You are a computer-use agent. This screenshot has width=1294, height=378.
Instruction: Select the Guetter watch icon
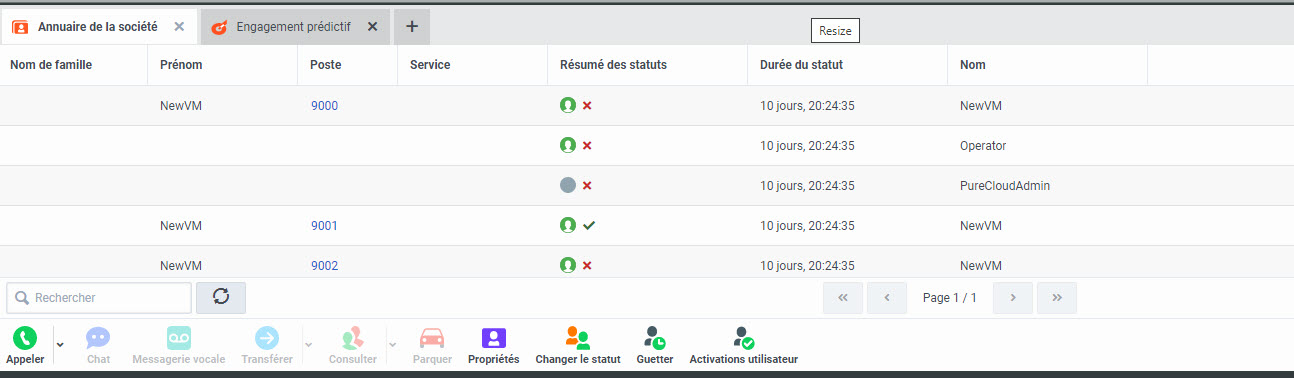(655, 338)
